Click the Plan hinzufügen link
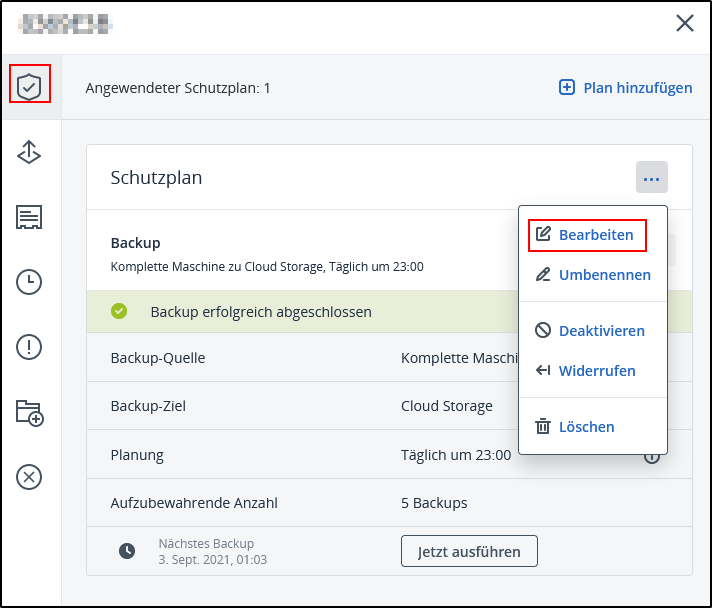The height and width of the screenshot is (608, 712). [x=625, y=88]
